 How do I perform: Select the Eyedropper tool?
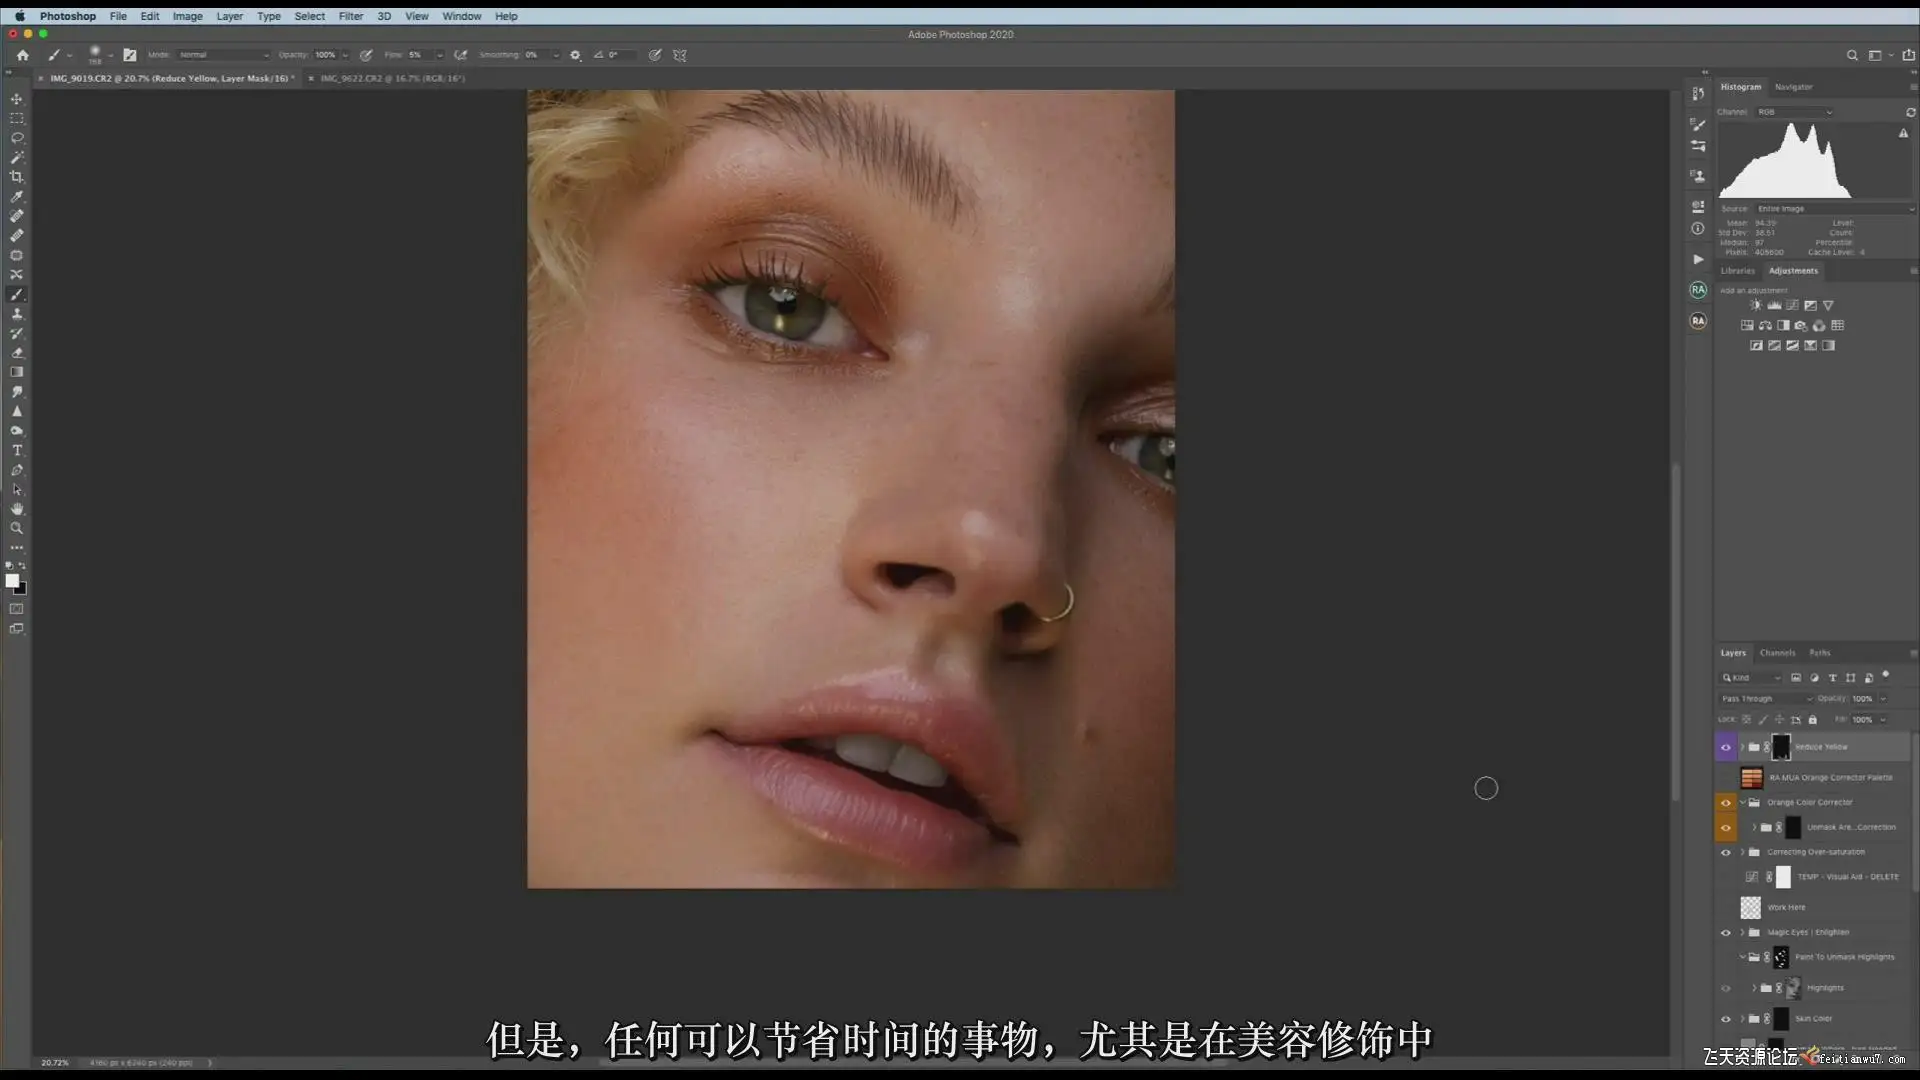(16, 196)
